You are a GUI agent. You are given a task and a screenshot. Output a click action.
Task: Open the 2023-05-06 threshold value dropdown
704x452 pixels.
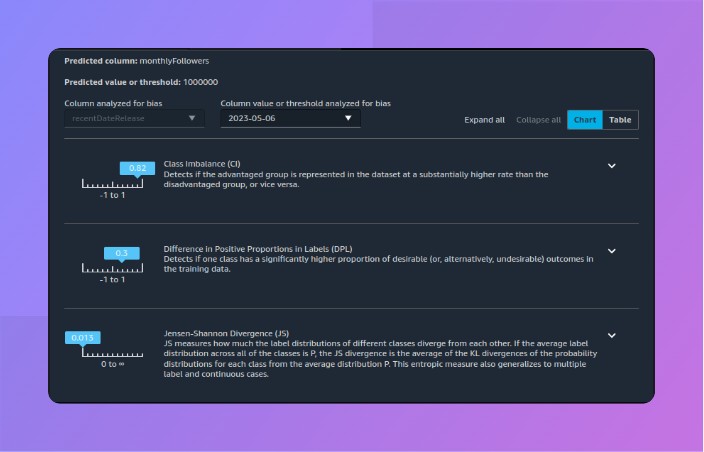pos(291,118)
